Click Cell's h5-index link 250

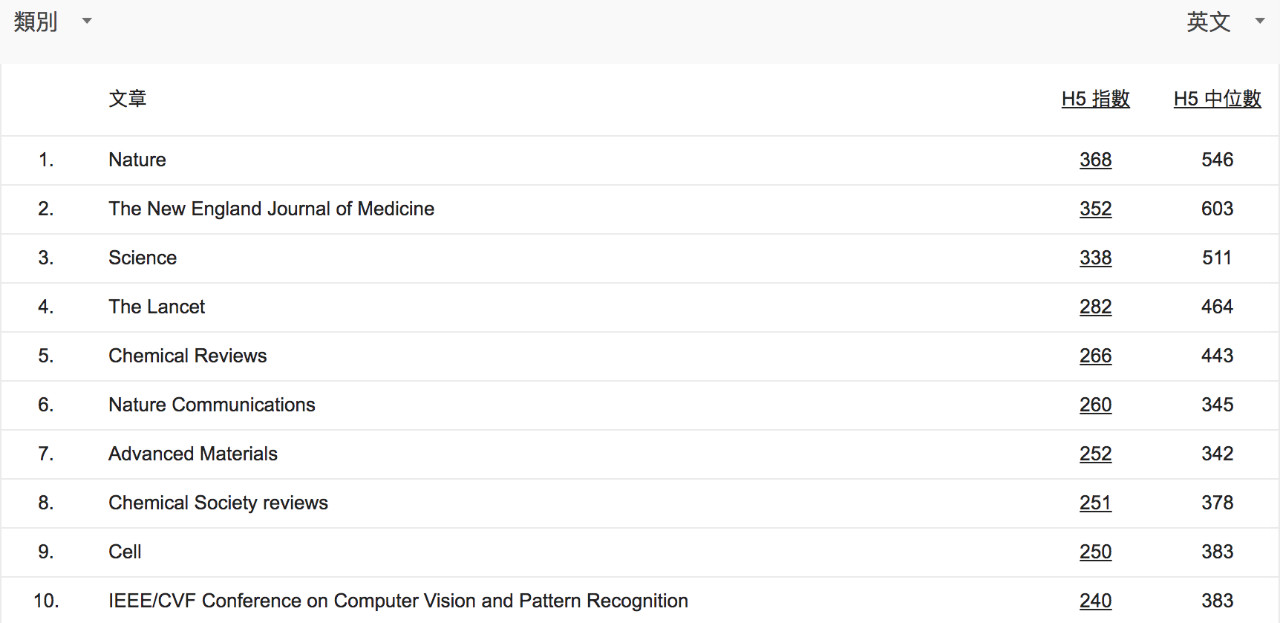(1095, 552)
